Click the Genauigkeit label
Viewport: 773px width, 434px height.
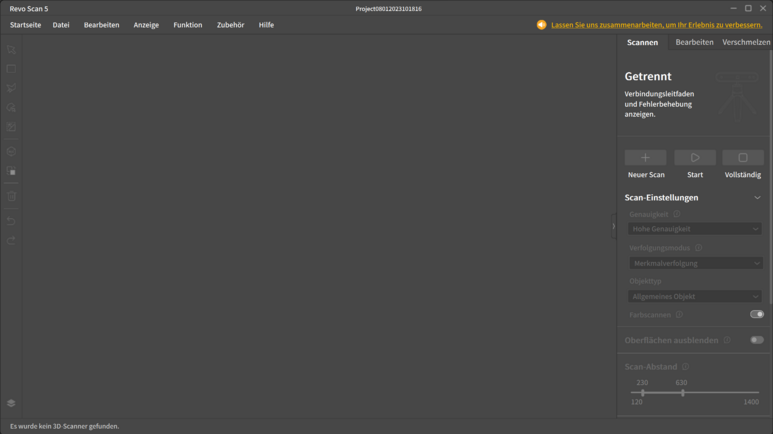tap(649, 215)
